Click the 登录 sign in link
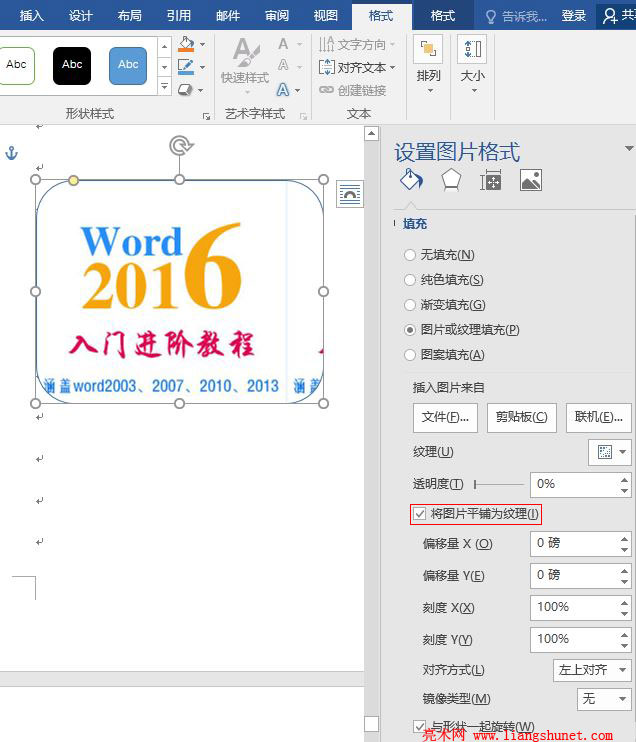The width and height of the screenshot is (636, 742). pos(574,16)
